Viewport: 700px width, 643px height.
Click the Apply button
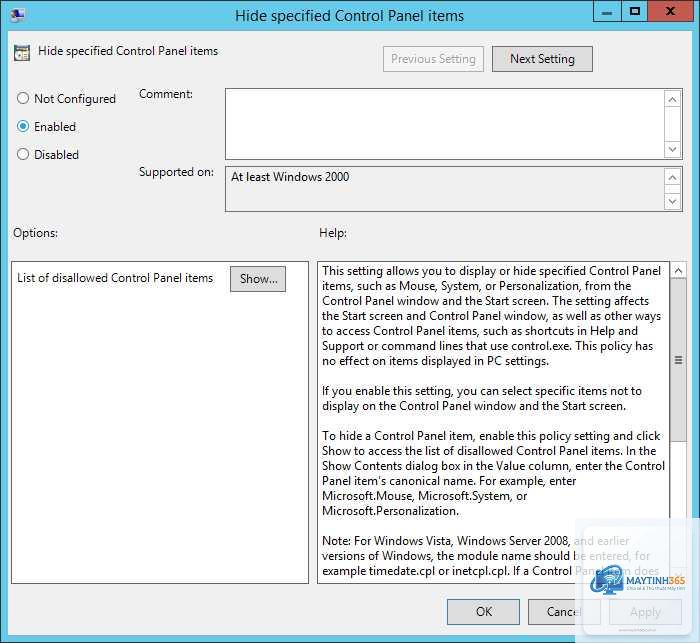point(645,612)
